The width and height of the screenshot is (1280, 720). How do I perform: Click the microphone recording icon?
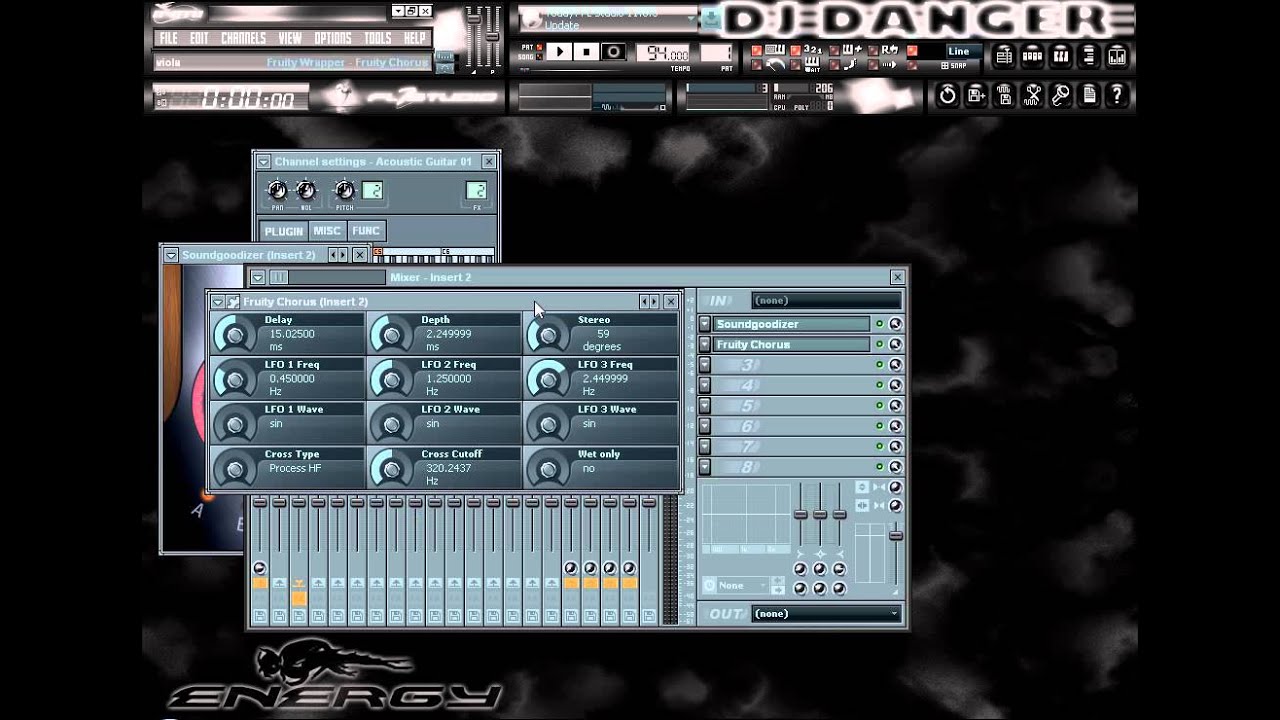tap(1061, 95)
